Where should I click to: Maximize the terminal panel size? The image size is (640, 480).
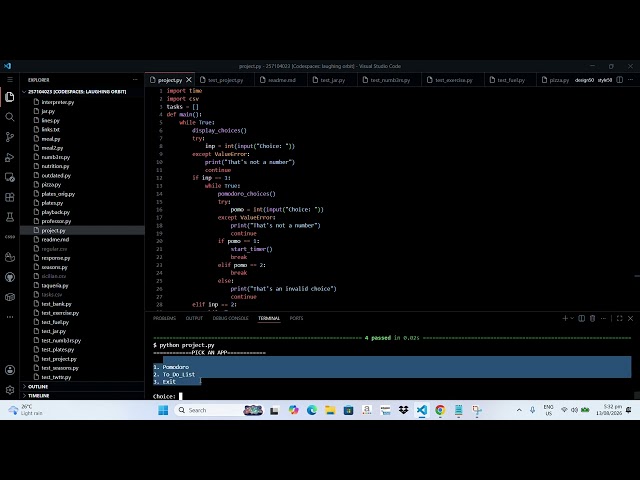(620, 318)
